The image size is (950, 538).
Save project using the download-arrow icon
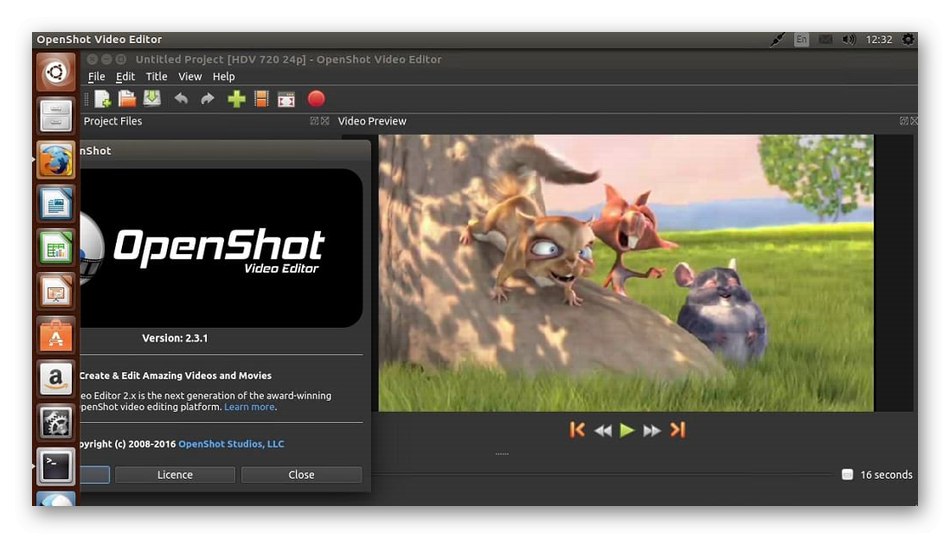coord(151,99)
